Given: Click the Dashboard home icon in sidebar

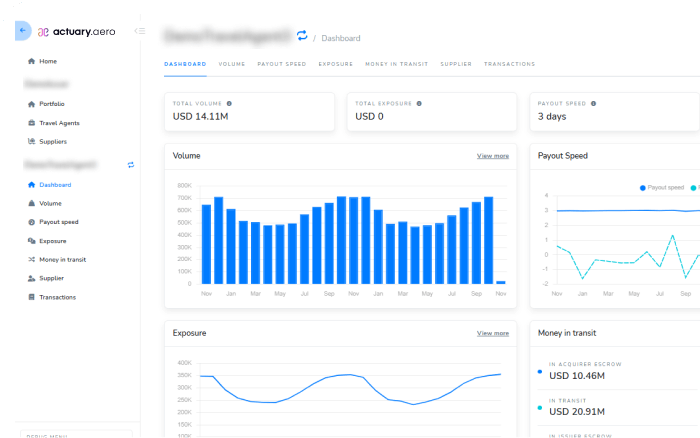Looking at the screenshot, I should [x=31, y=185].
